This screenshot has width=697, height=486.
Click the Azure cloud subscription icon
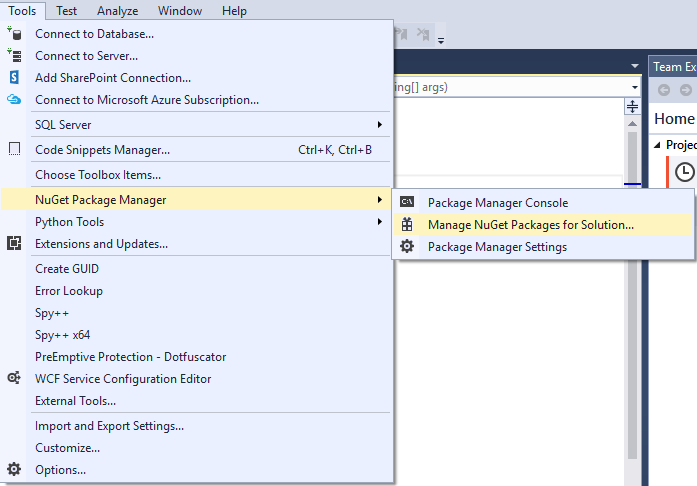[14, 99]
